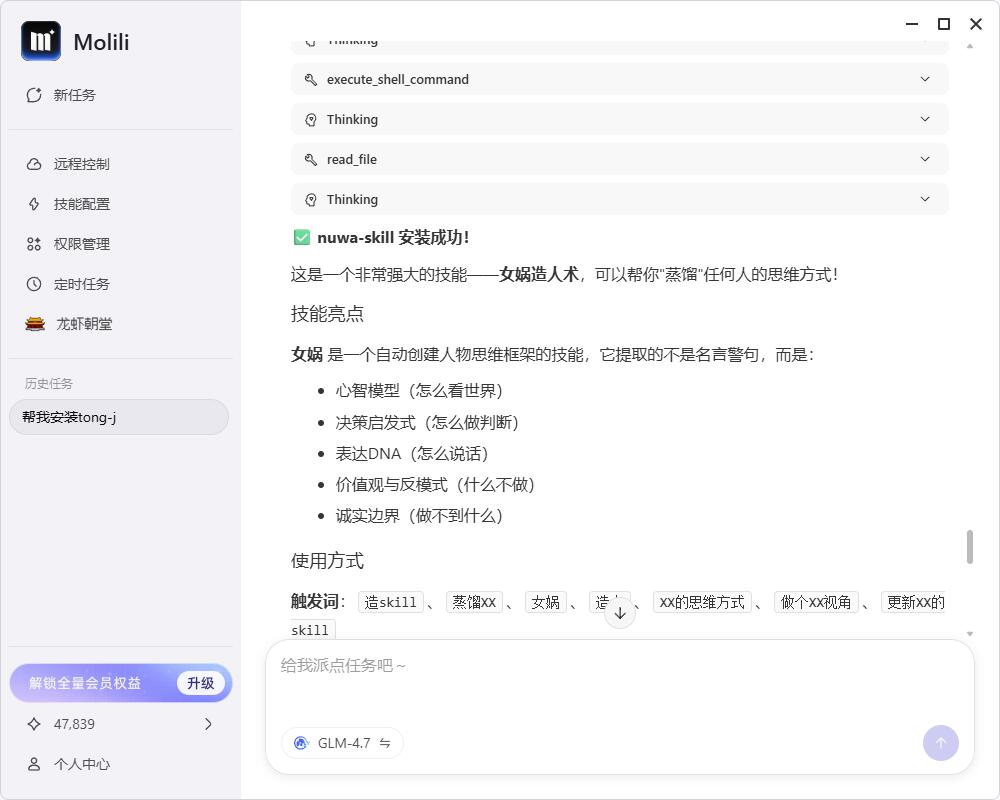The image size is (1000, 800).
Task: Click the chat vertical scrollbar thumb
Action: [x=969, y=546]
